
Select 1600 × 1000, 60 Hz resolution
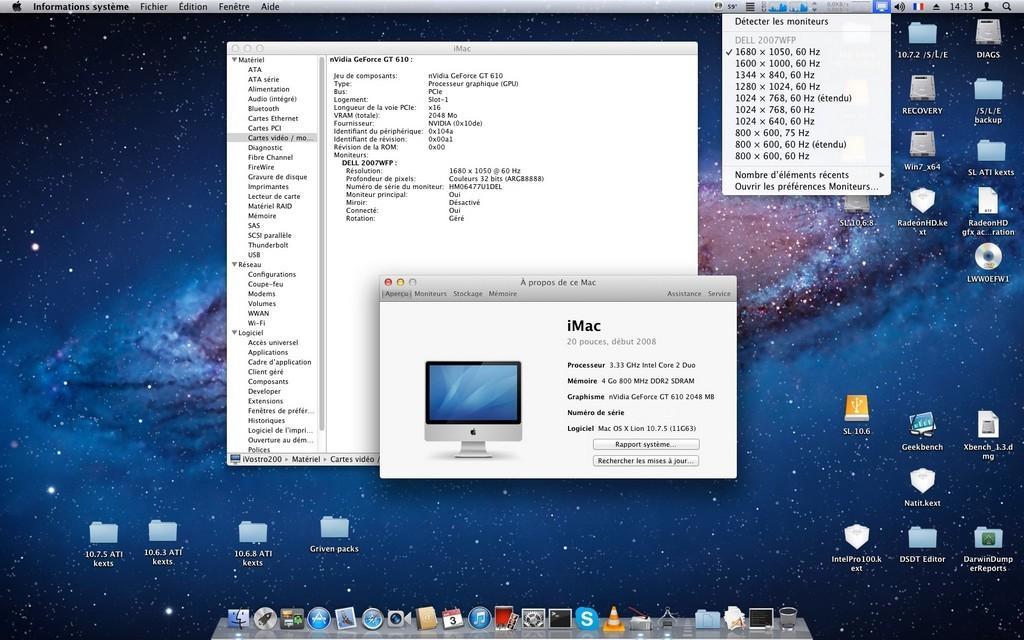coord(777,63)
